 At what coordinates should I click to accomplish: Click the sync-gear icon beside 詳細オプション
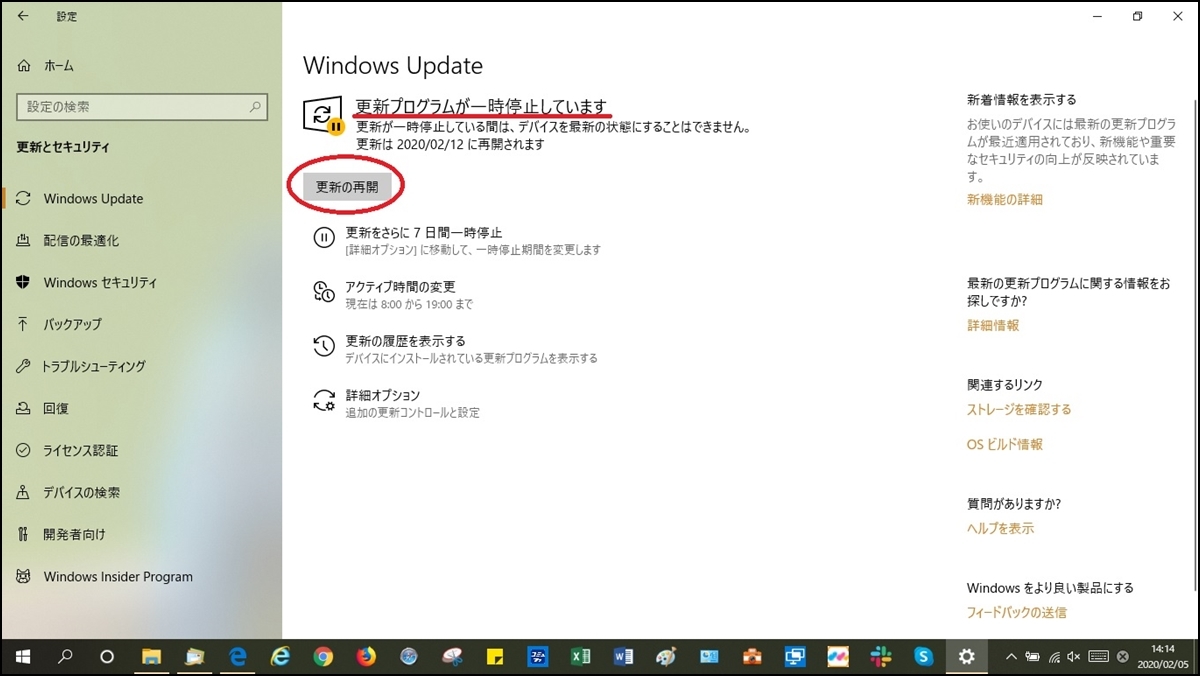(324, 400)
